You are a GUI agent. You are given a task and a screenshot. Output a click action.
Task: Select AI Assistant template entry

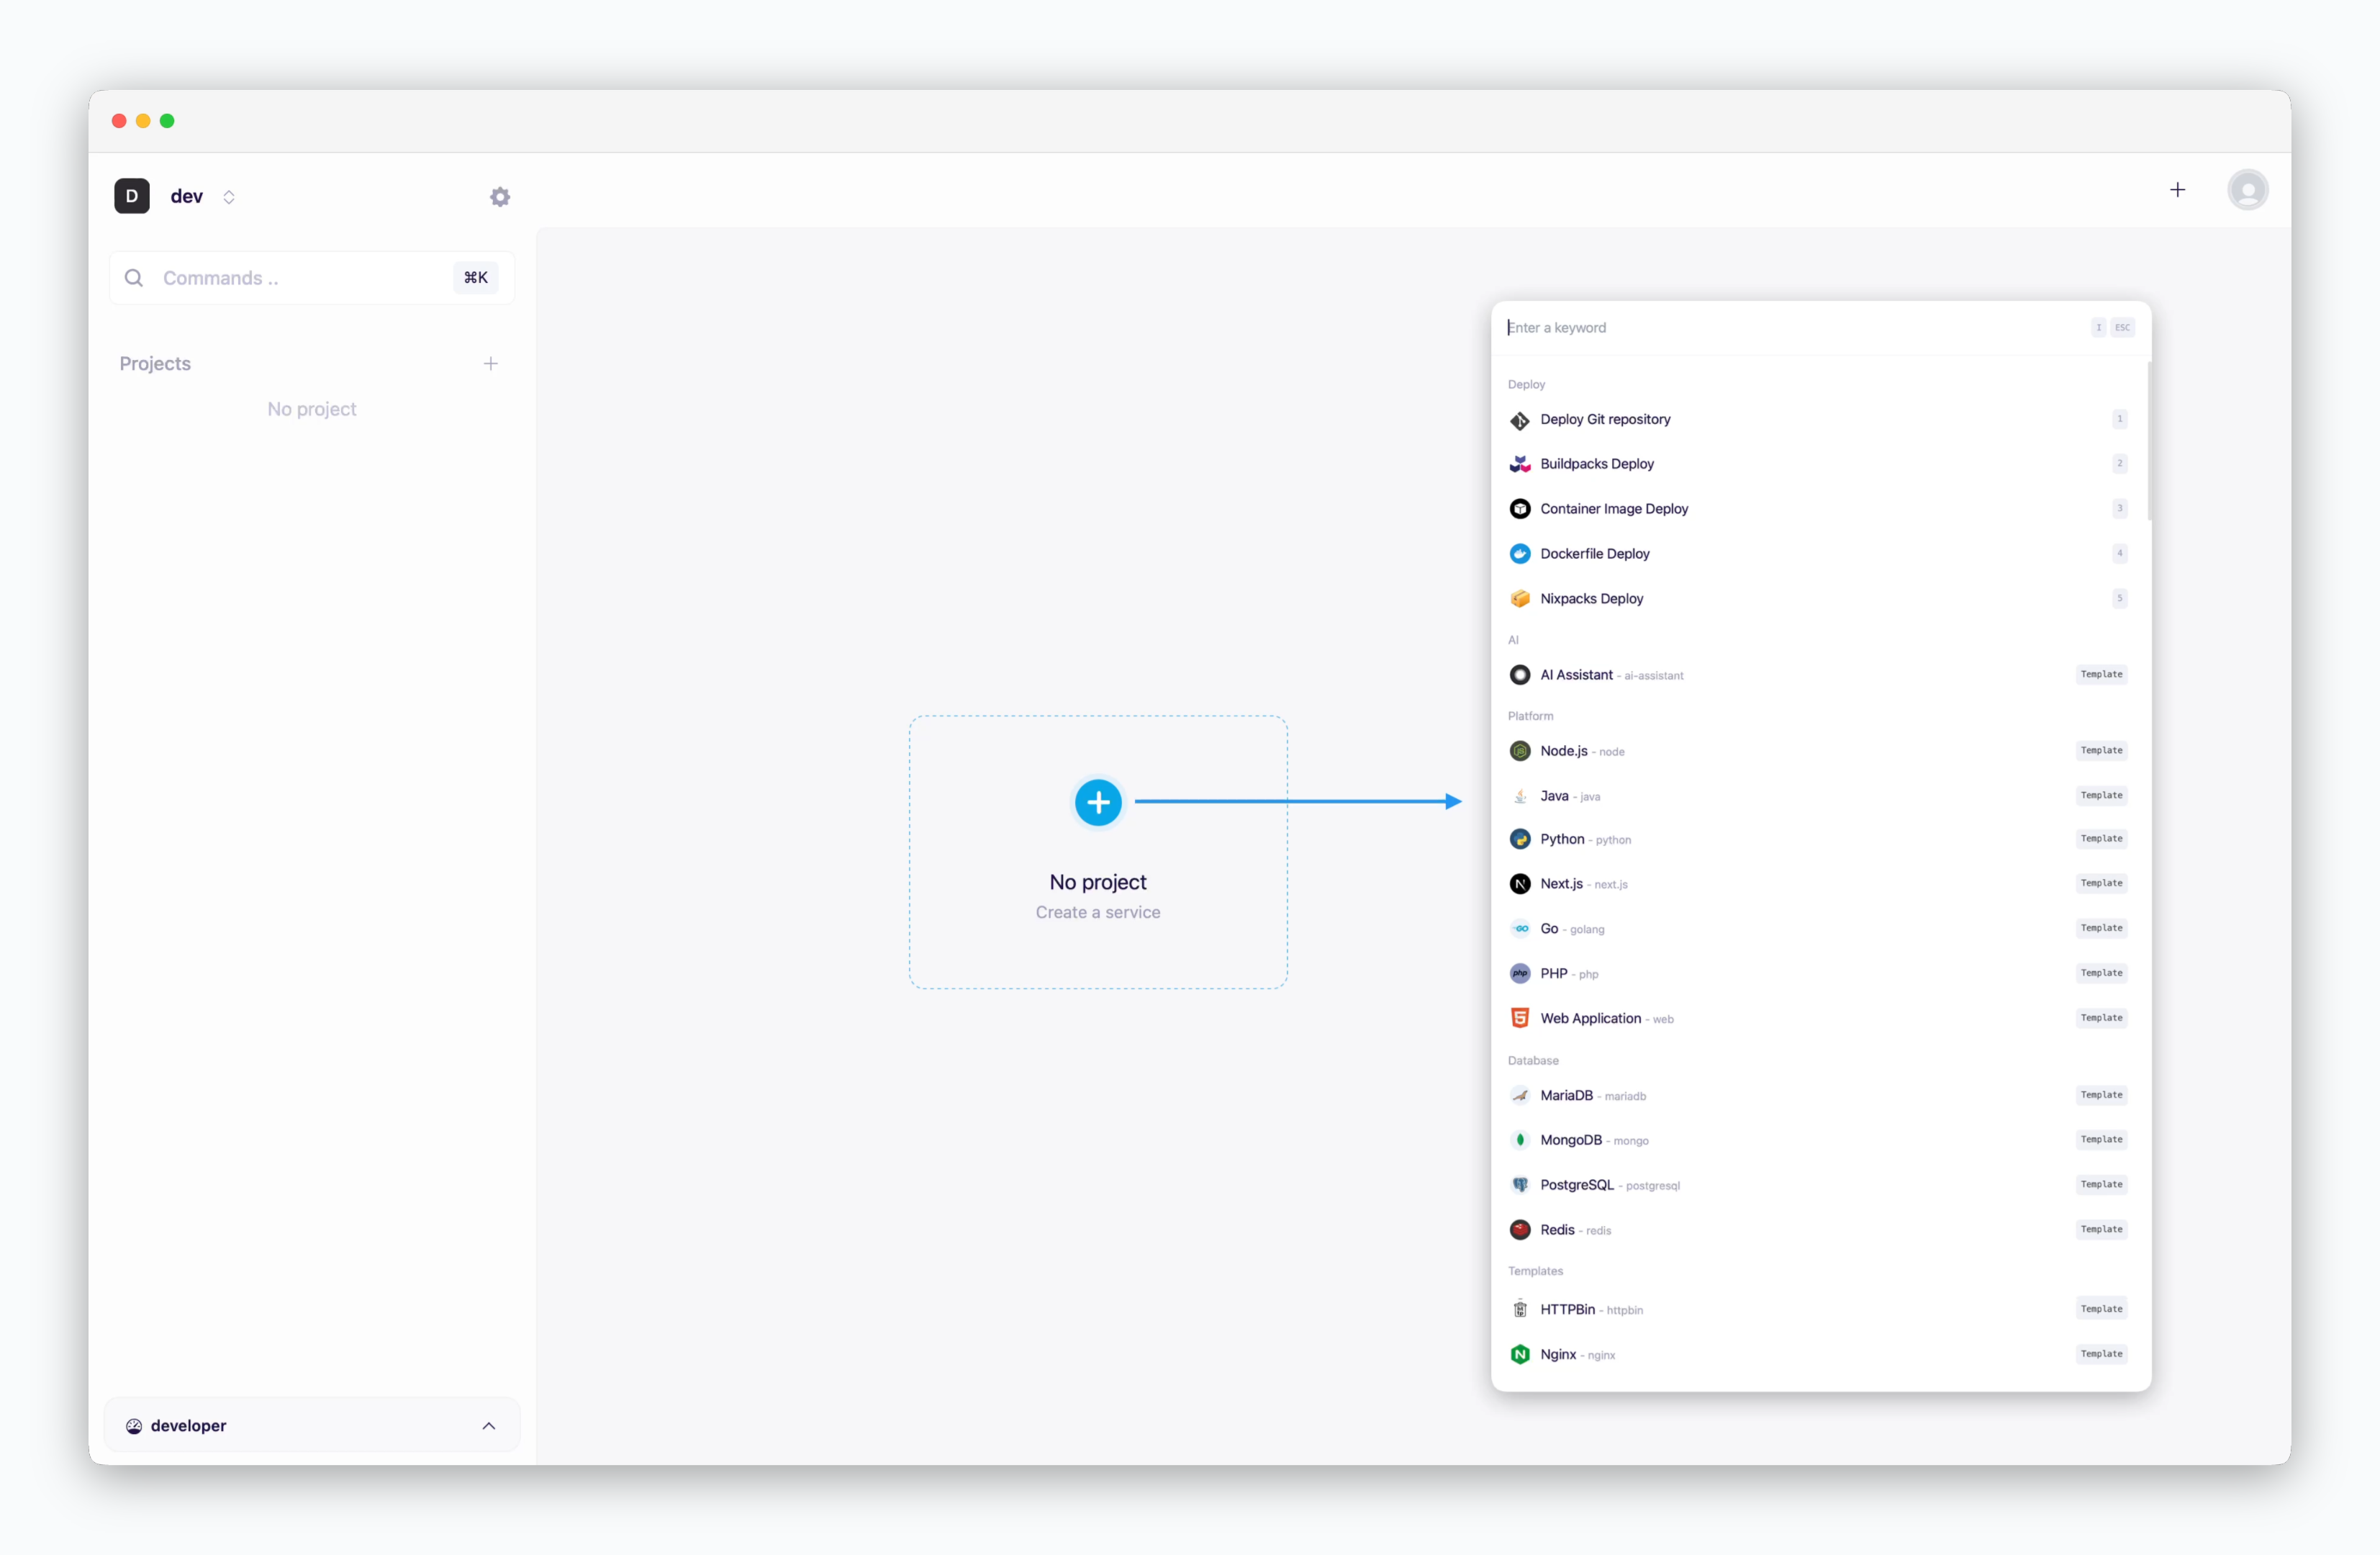(1819, 675)
